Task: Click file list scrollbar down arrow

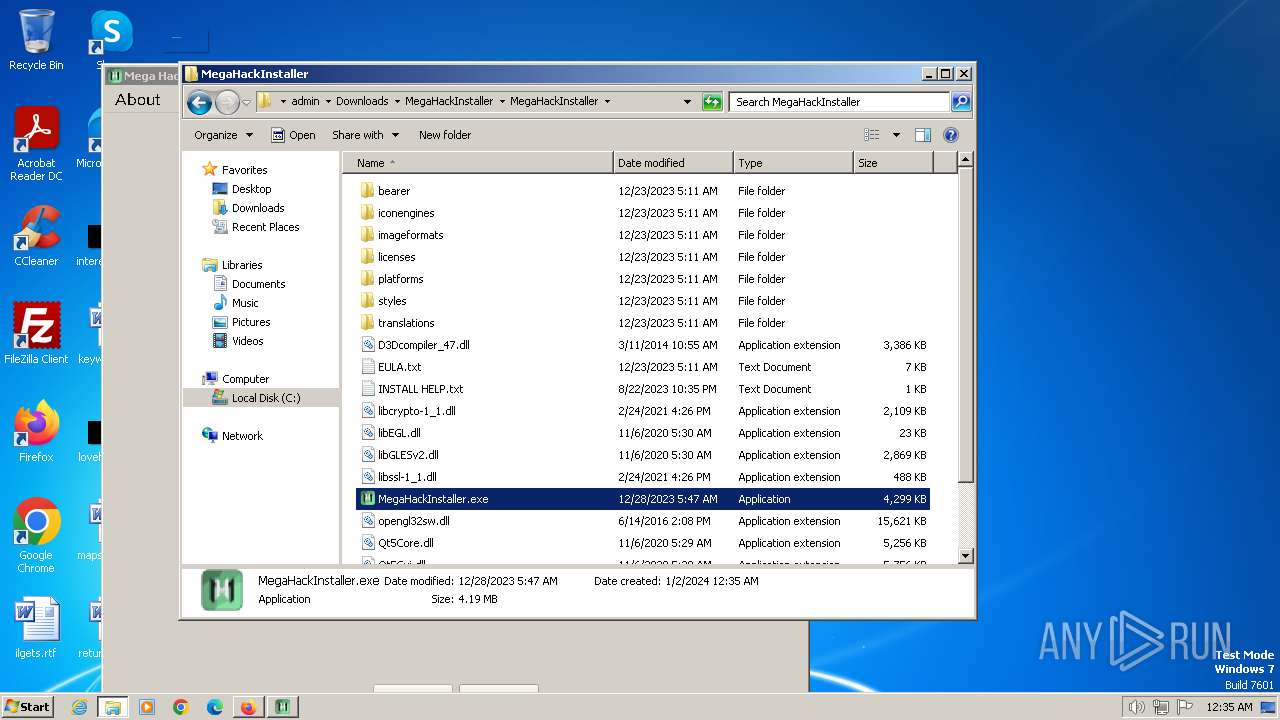Action: (x=965, y=556)
